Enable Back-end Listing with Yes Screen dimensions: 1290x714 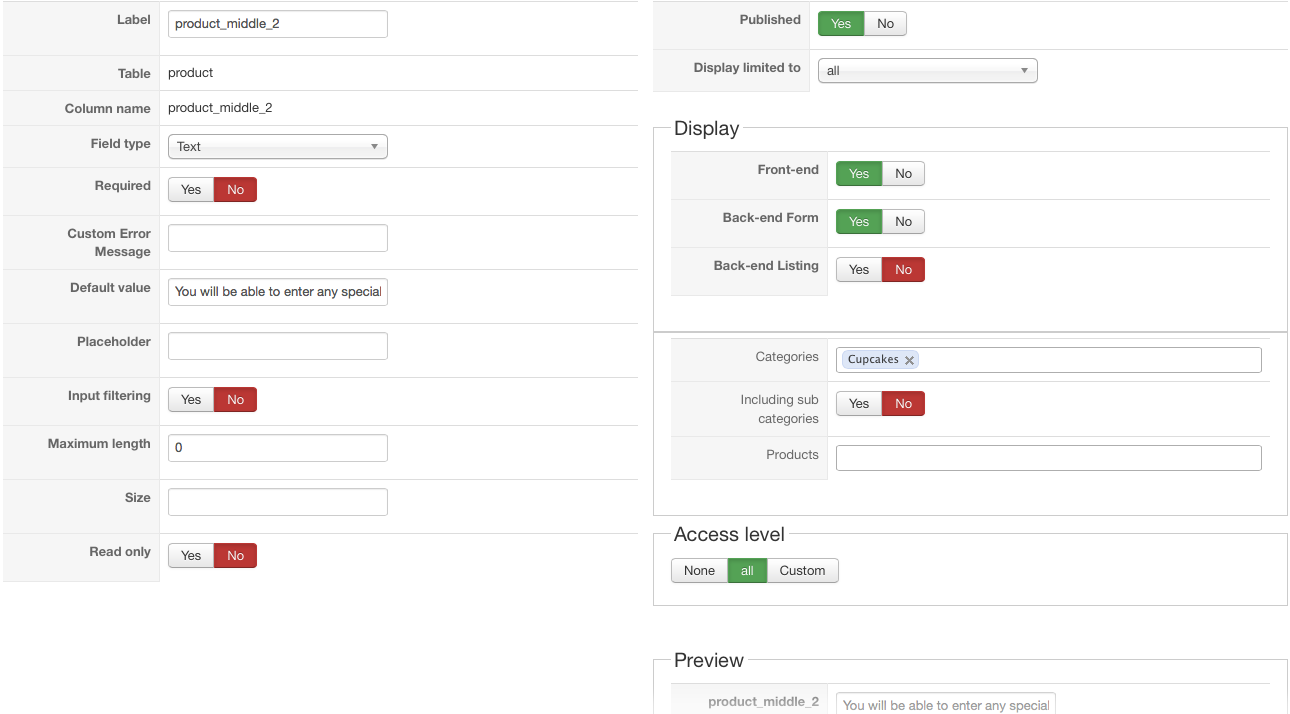pyautogui.click(x=859, y=270)
